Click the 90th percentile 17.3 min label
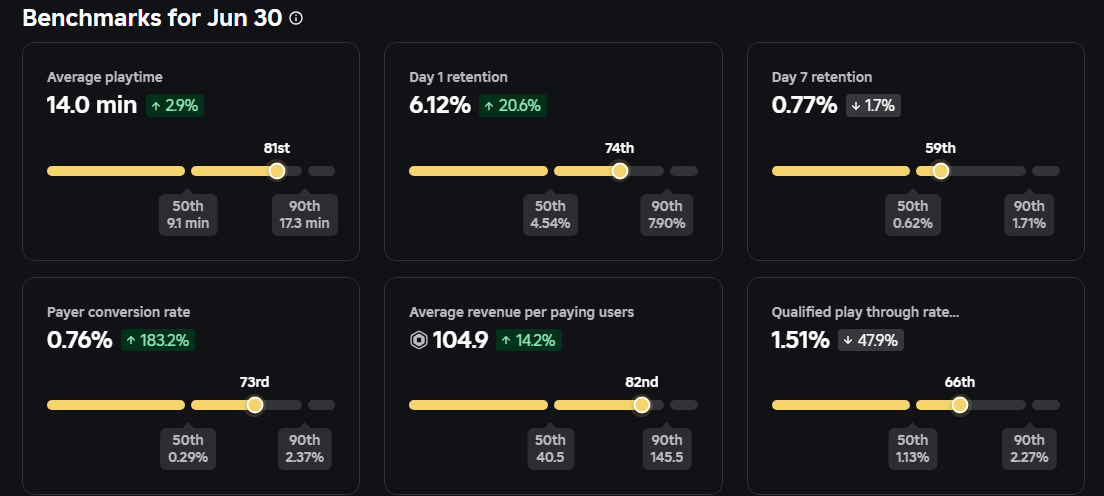 (304, 214)
